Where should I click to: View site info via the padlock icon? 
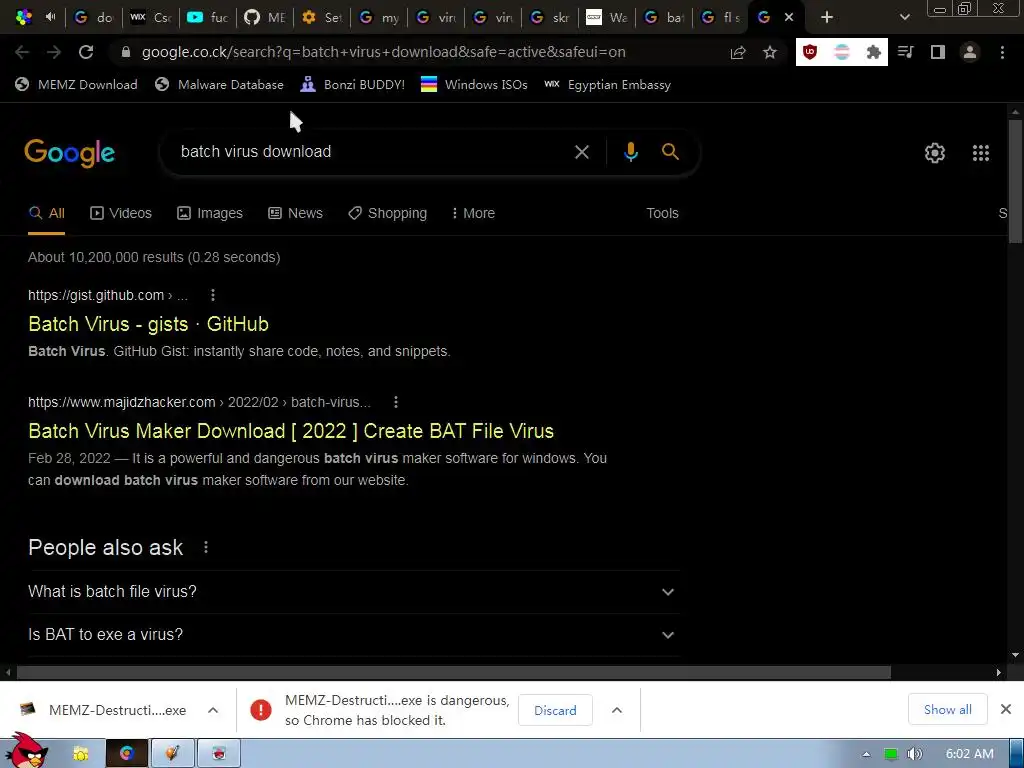point(126,52)
